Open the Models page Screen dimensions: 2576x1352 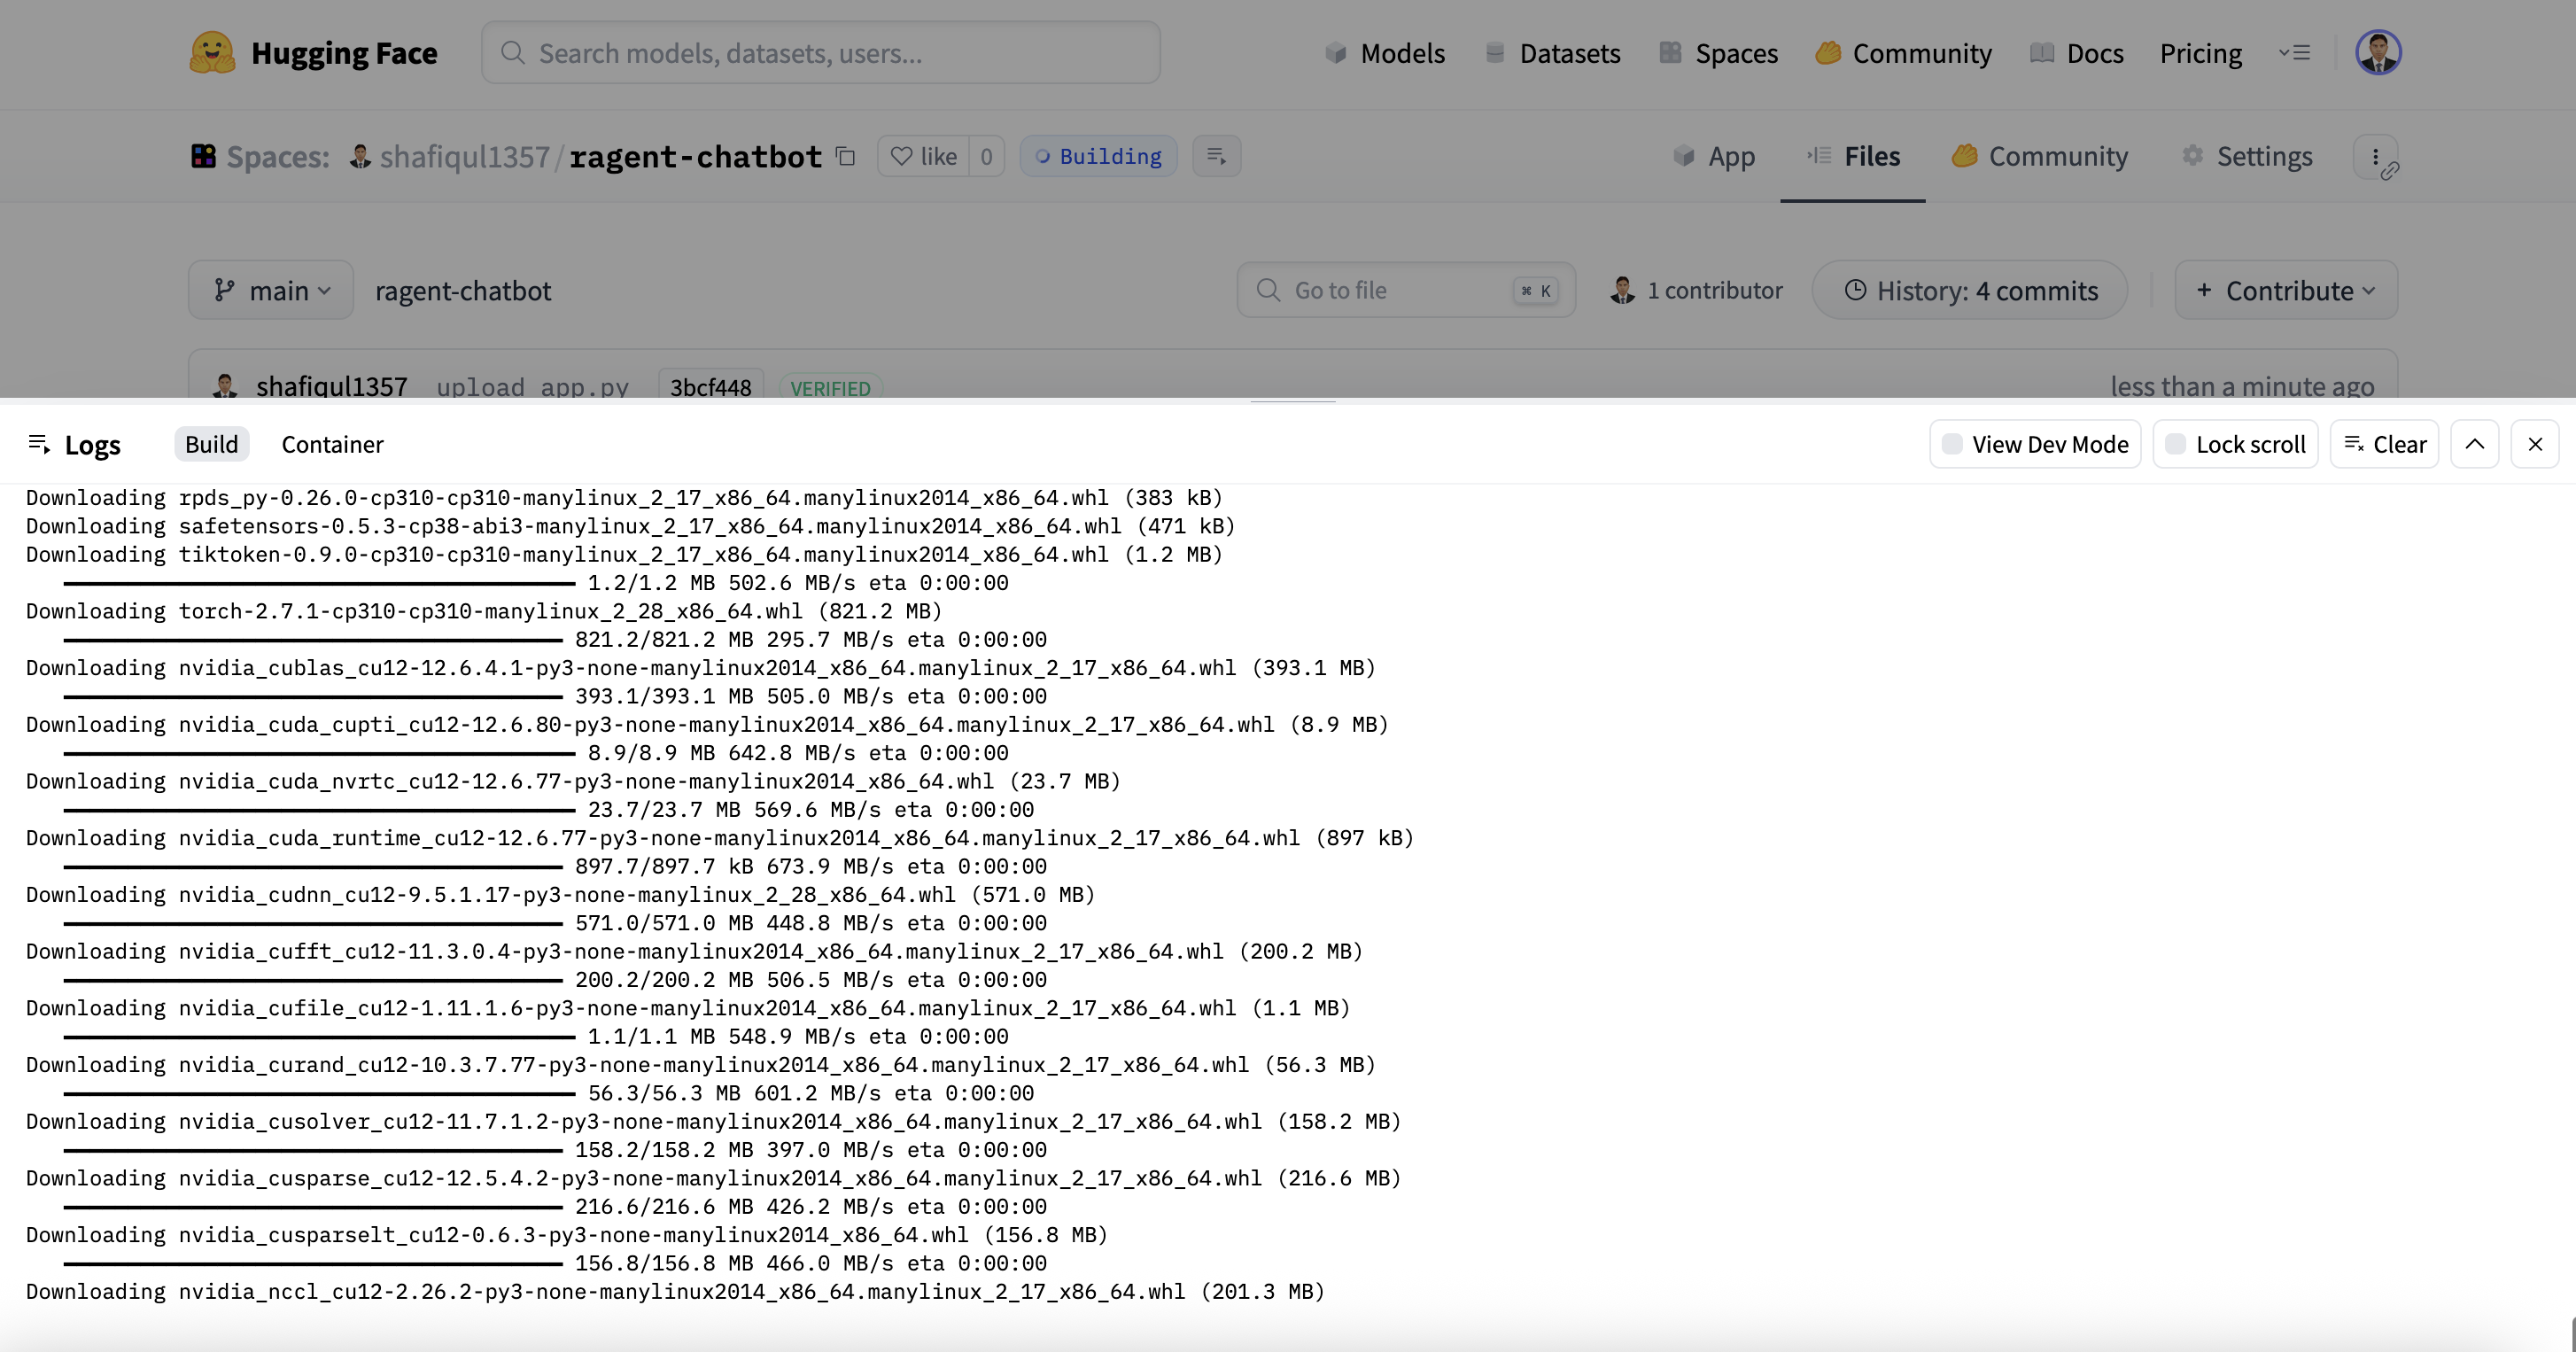tap(1384, 53)
